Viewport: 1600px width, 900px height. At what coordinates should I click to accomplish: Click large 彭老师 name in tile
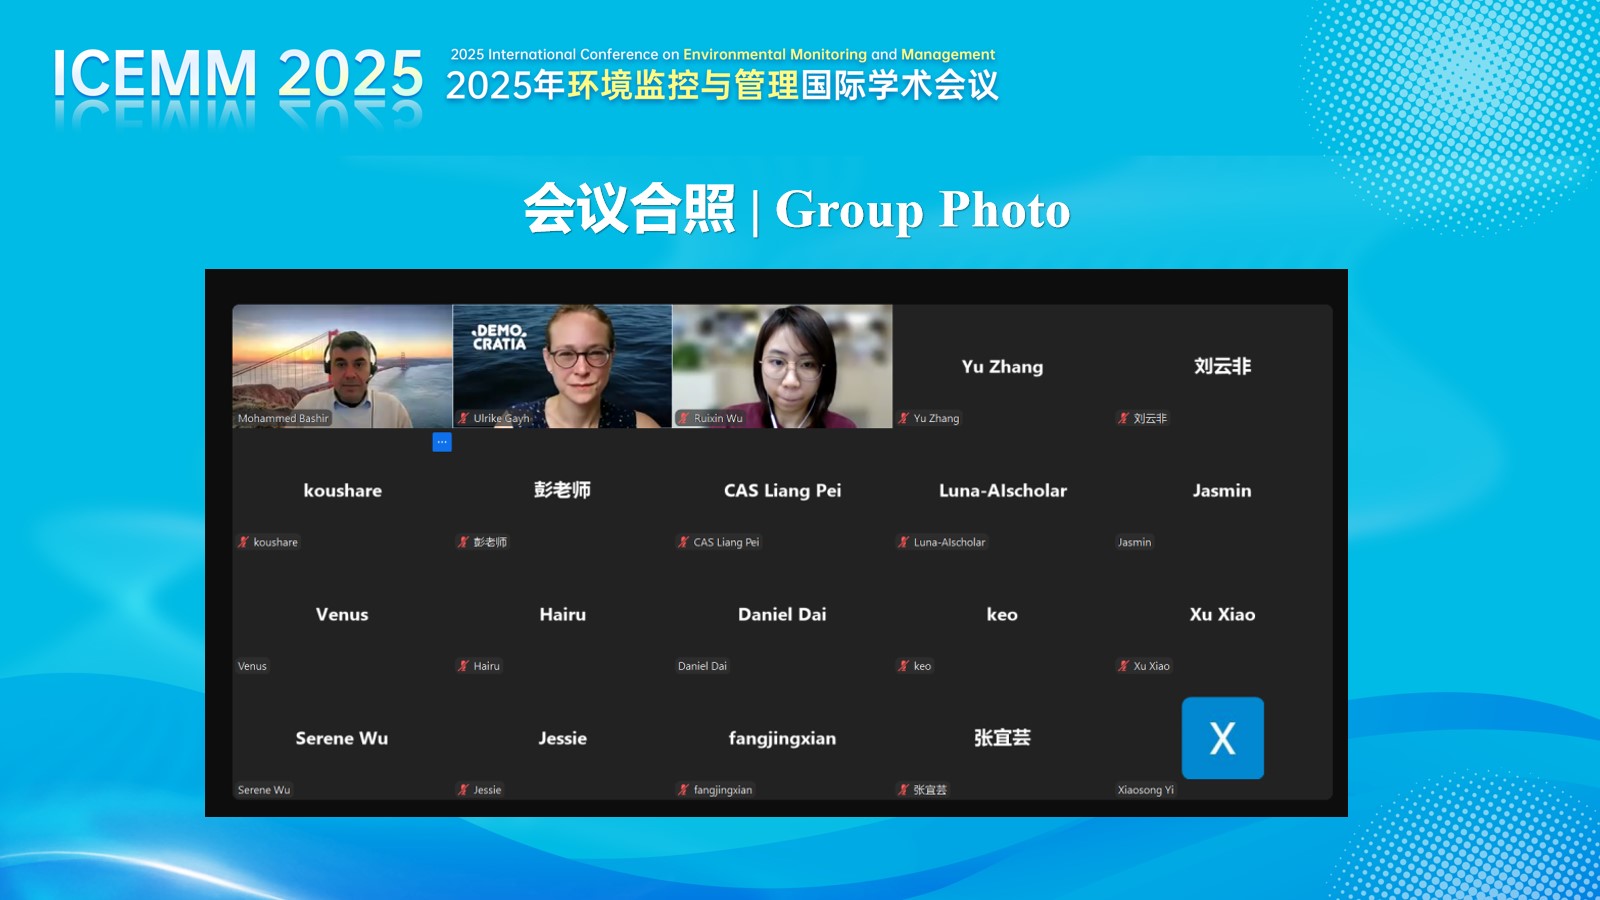562,490
